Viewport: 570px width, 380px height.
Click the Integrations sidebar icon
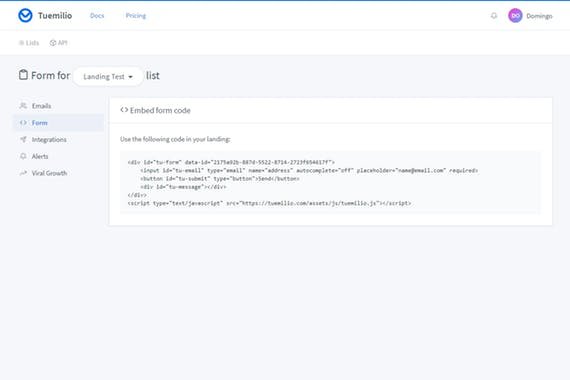pyautogui.click(x=23, y=139)
